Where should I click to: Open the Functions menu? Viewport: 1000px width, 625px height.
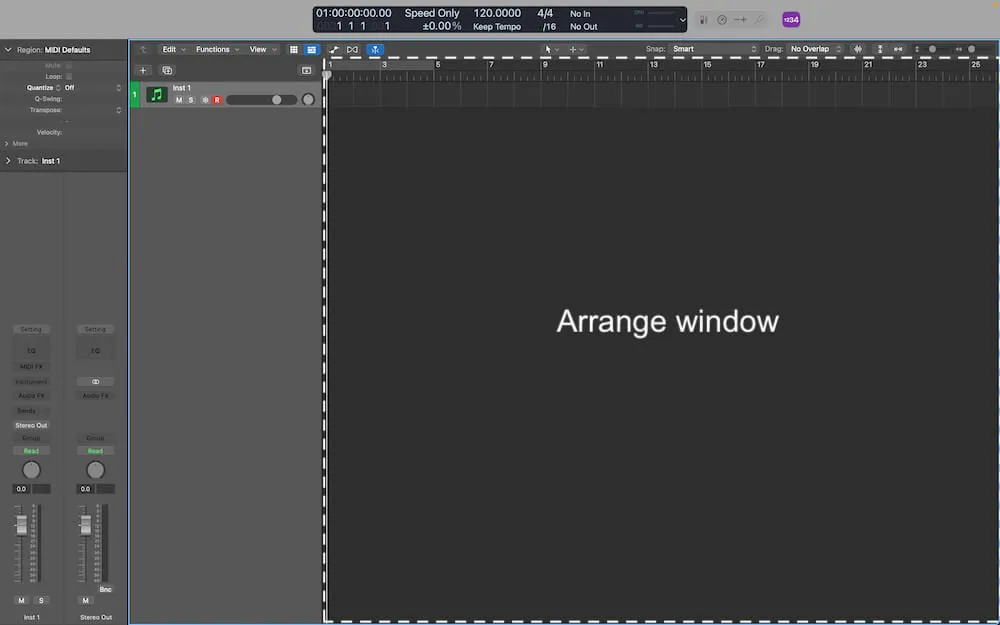[216, 48]
